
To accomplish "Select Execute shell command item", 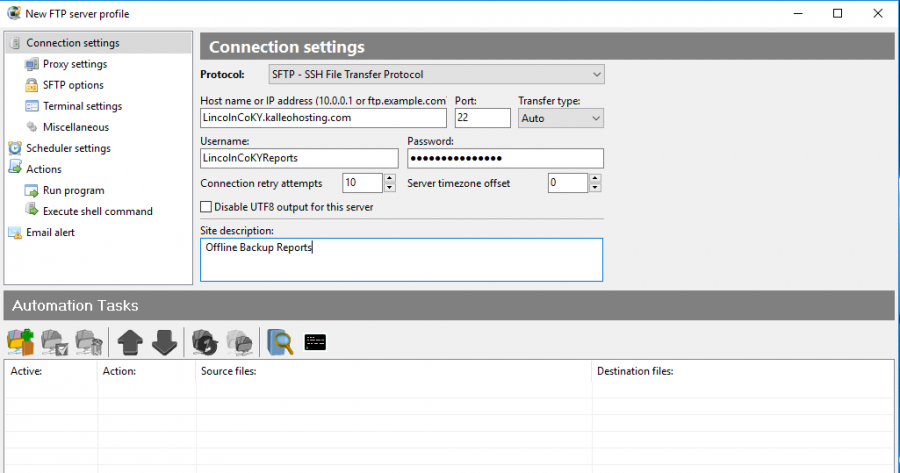I will (x=97, y=211).
